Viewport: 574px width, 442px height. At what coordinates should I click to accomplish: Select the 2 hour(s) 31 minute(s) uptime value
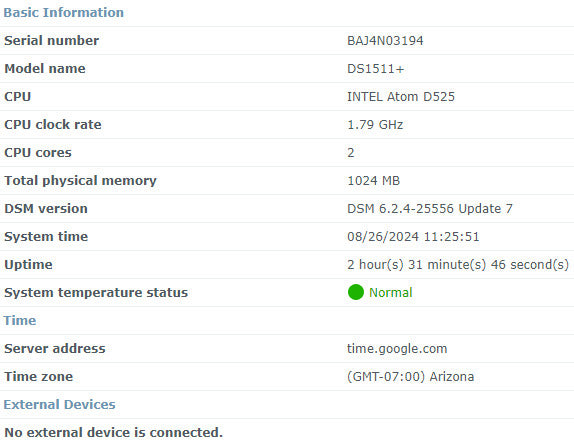coord(458,264)
